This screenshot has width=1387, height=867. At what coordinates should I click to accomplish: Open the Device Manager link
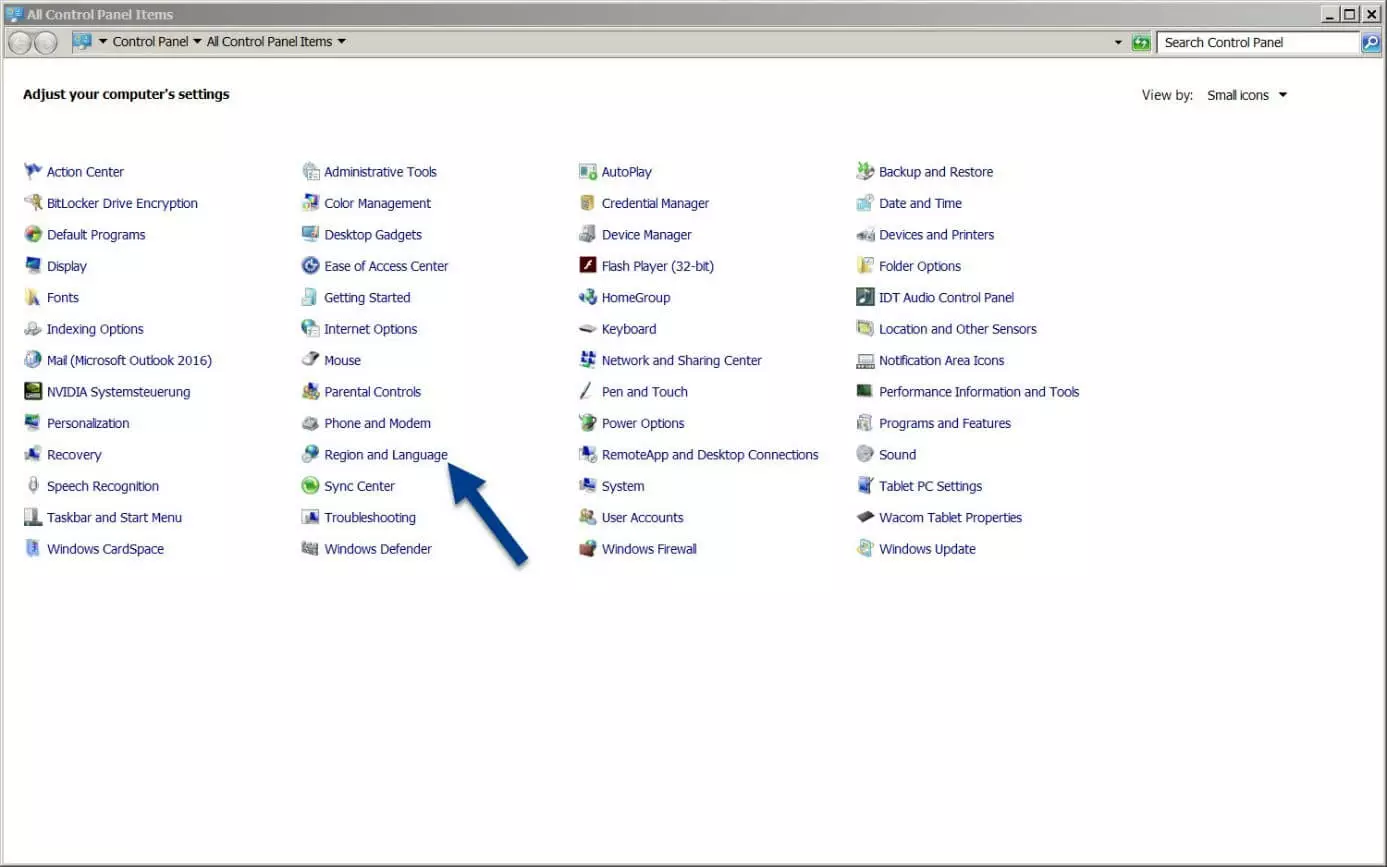(647, 235)
